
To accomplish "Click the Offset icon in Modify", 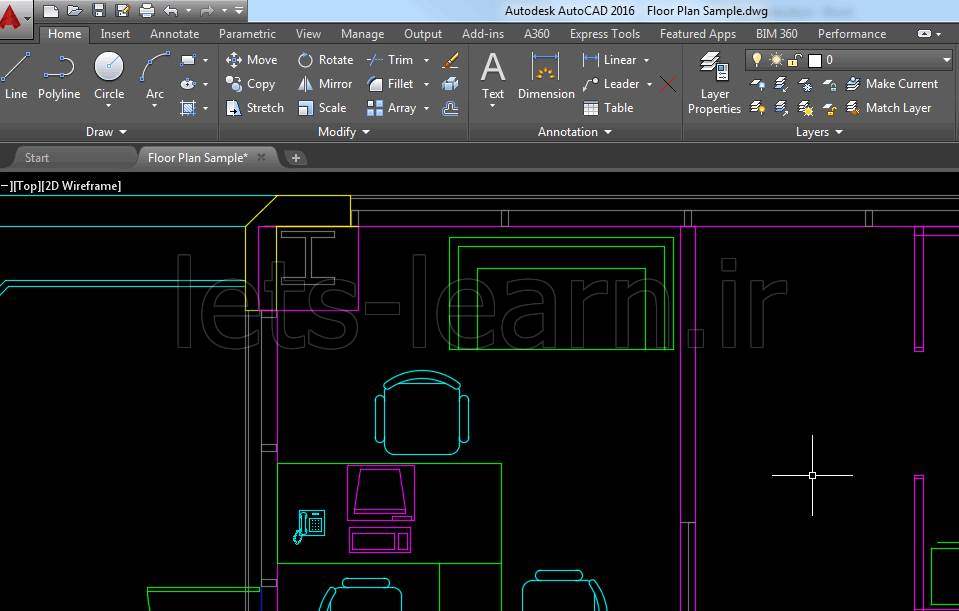I will tap(450, 108).
